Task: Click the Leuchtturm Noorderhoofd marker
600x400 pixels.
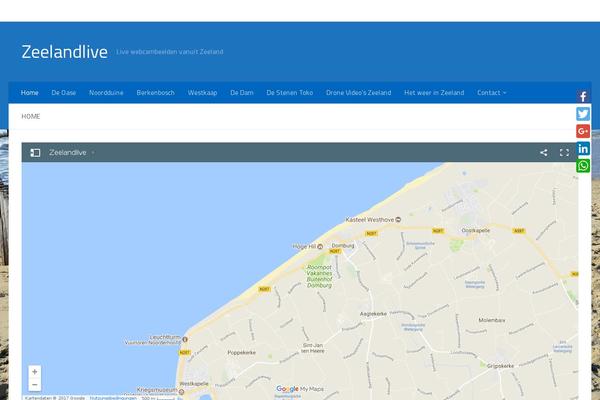Action: (x=185, y=339)
